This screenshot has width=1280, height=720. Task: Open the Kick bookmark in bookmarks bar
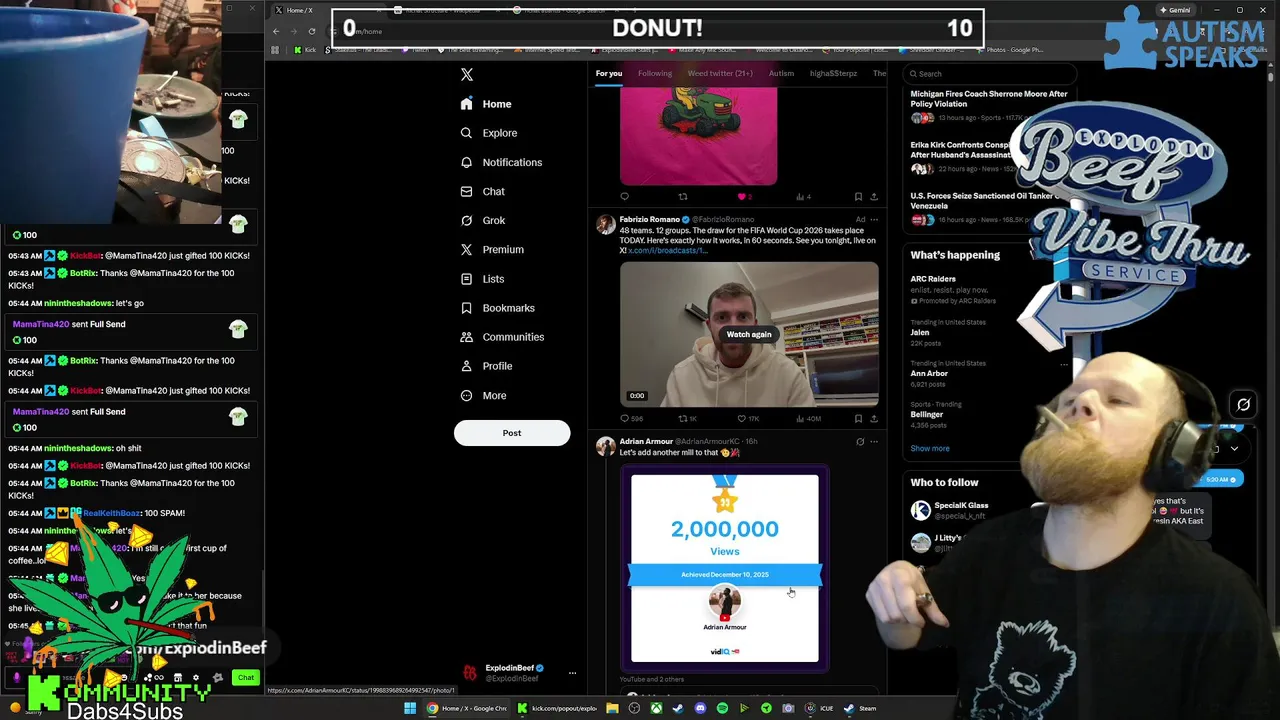tap(305, 49)
